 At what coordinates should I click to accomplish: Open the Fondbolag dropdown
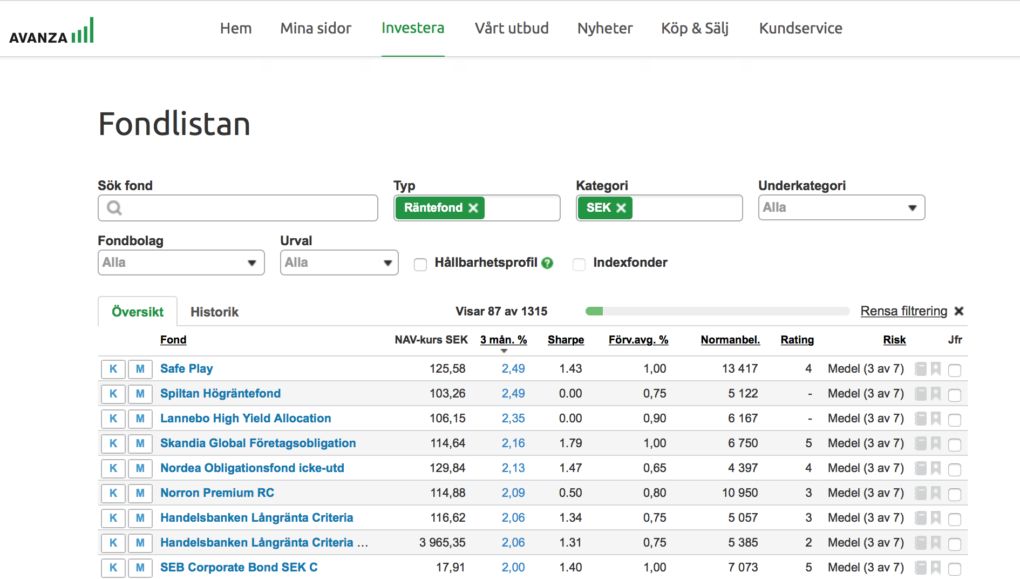tap(181, 263)
